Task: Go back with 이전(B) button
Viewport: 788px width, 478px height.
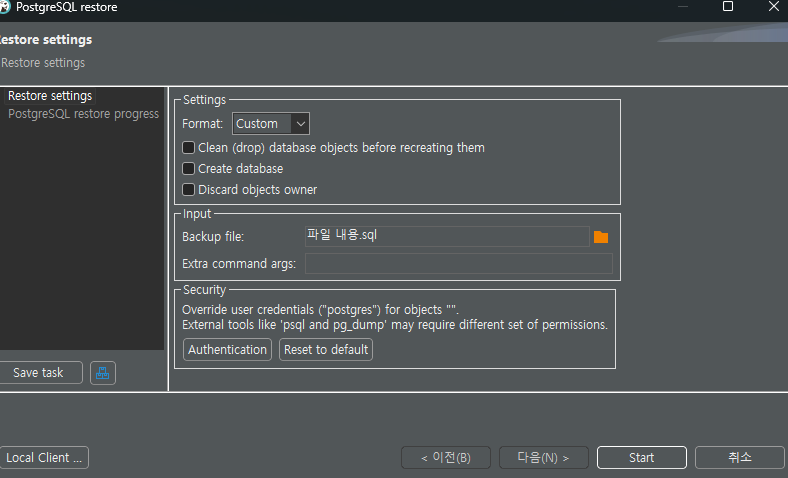Action: click(x=446, y=457)
